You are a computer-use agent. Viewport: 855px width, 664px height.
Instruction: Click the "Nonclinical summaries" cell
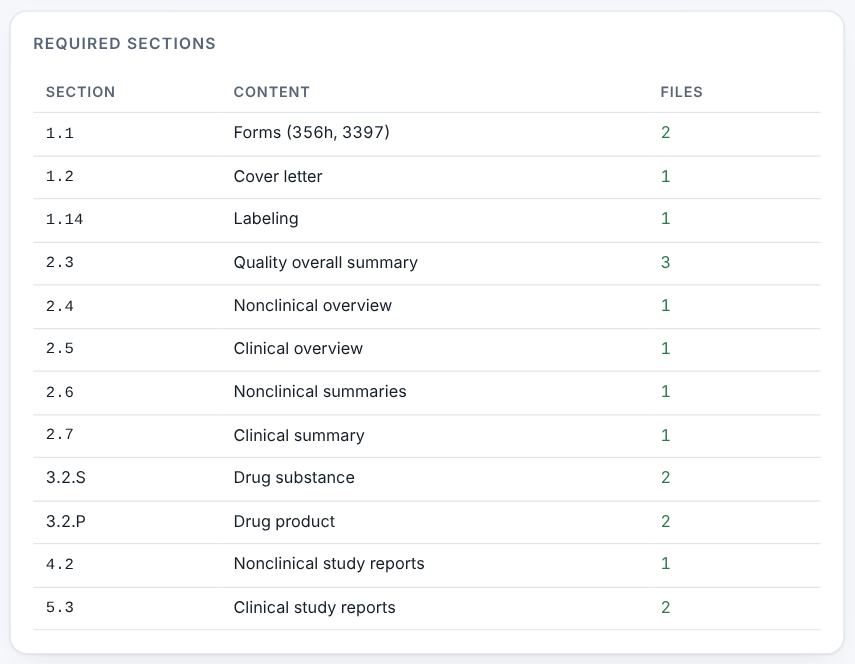point(320,391)
